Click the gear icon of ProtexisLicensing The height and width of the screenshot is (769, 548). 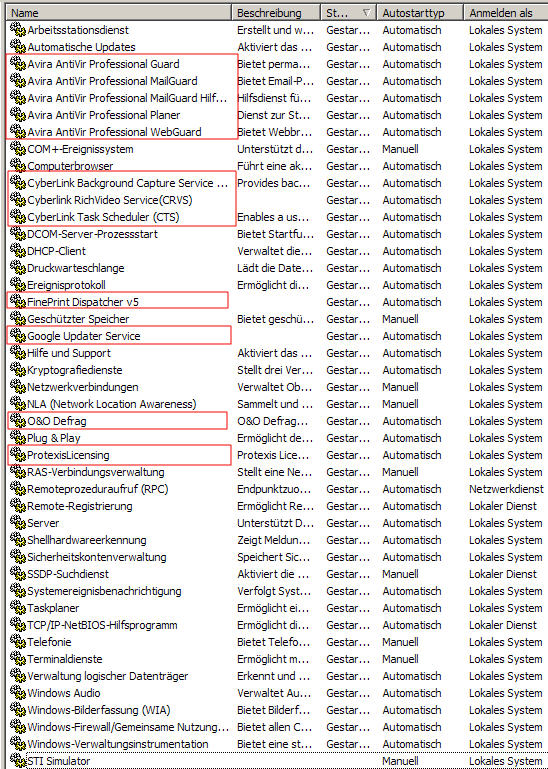pyautogui.click(x=18, y=455)
